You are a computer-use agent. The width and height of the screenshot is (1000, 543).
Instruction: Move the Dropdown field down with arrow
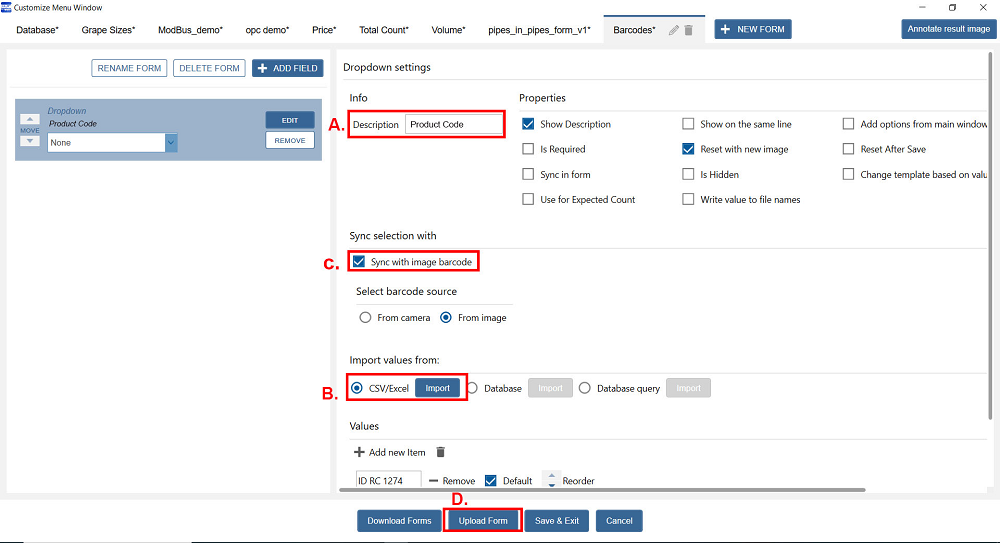tap(30, 141)
